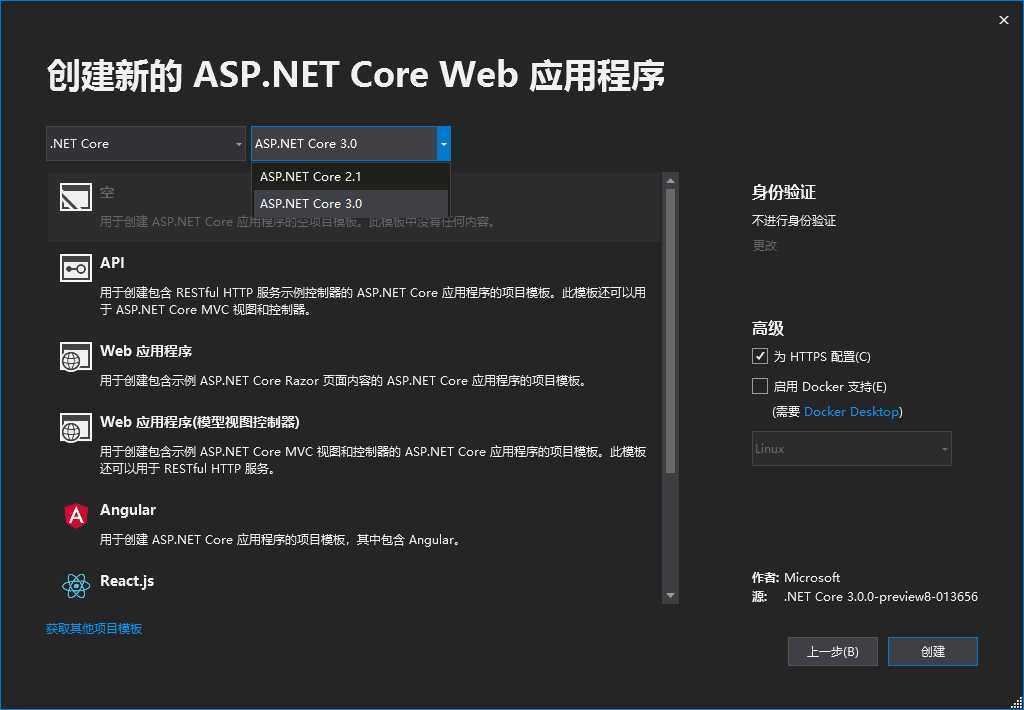Click the .NET Core 3.0.0-preview8-013656 source text

click(881, 596)
